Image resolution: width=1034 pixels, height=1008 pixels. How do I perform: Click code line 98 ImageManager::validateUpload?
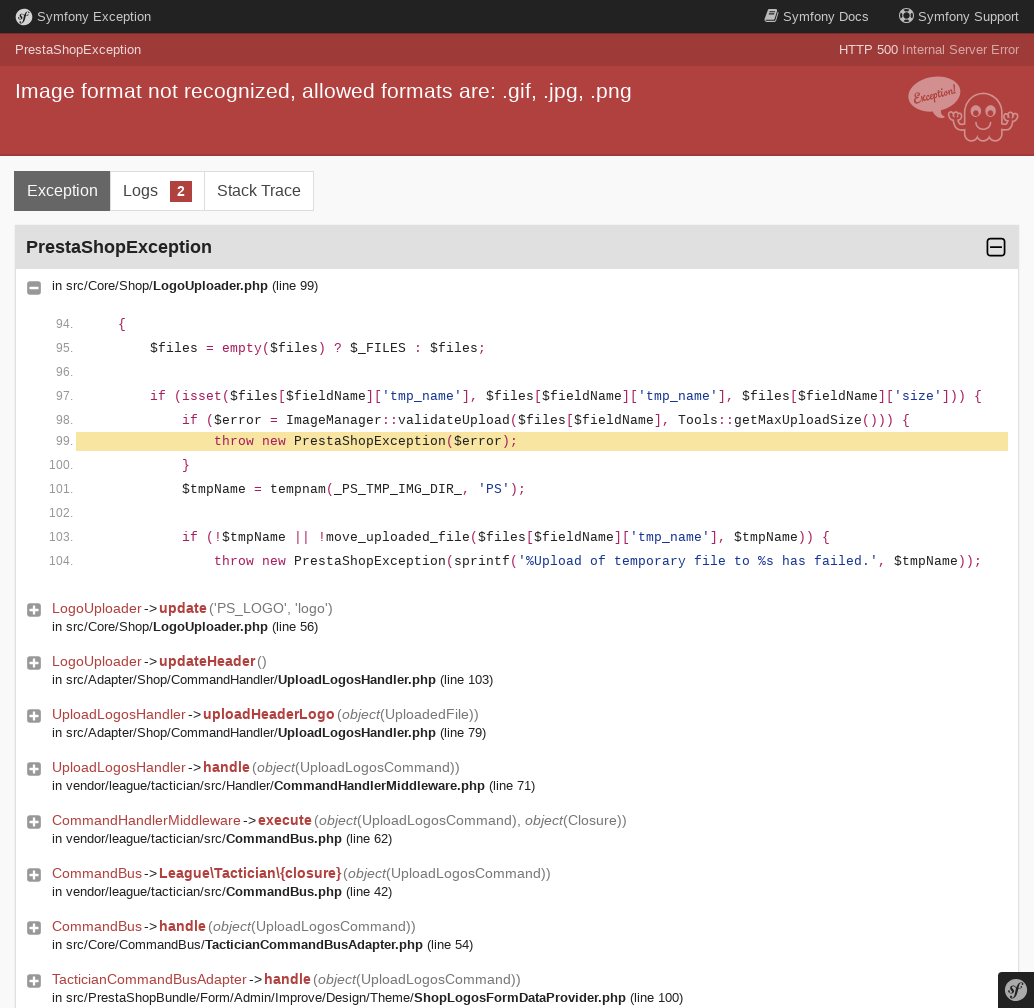coord(546,420)
